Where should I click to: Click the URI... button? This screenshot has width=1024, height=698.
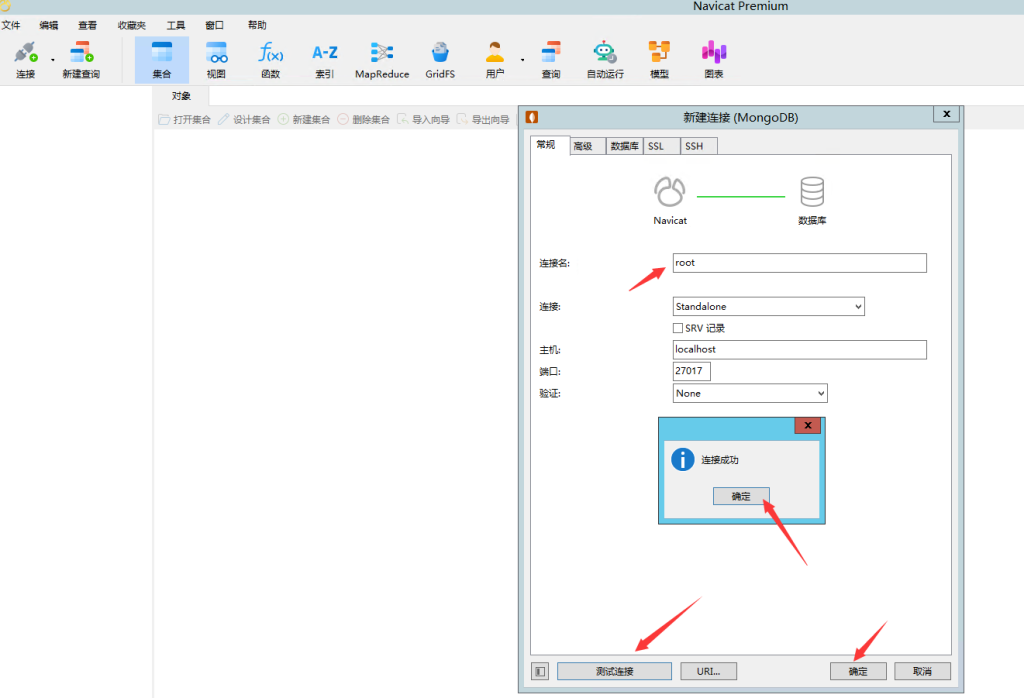tap(716, 671)
